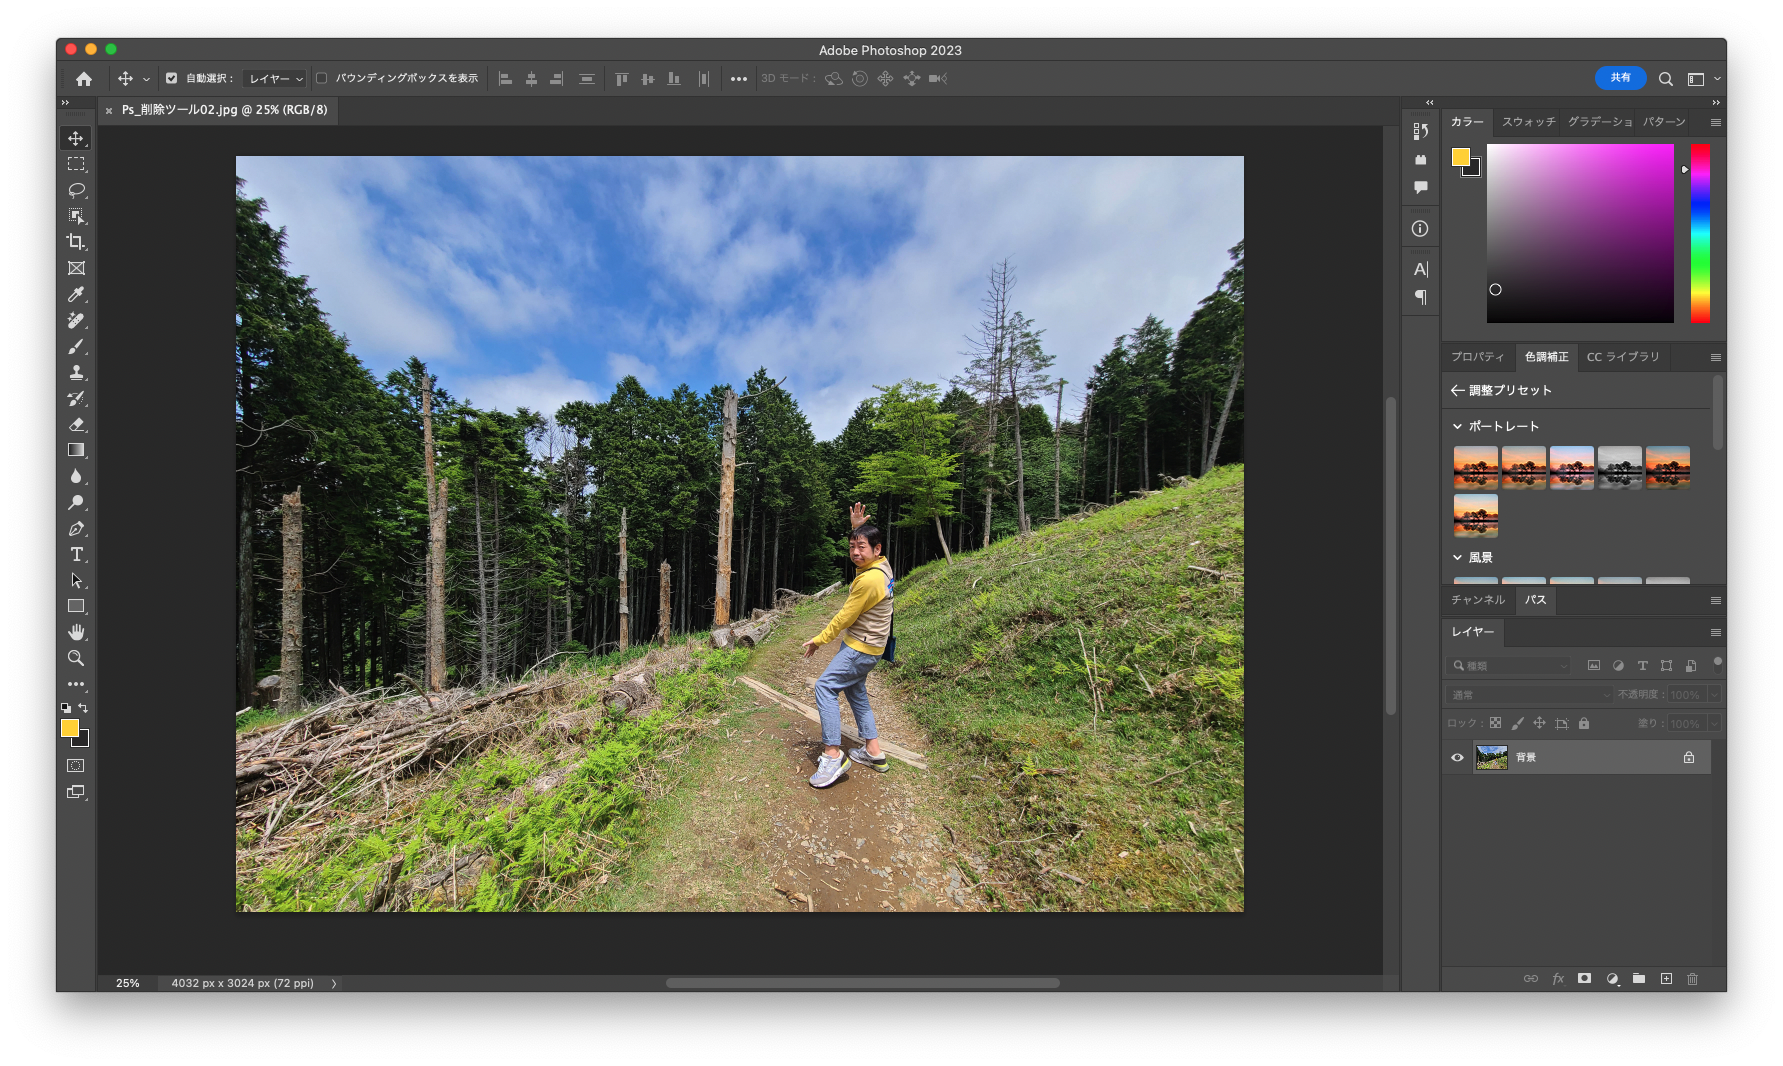This screenshot has height=1066, width=1783.
Task: Switch to the プロパティ tab
Action: pyautogui.click(x=1477, y=357)
